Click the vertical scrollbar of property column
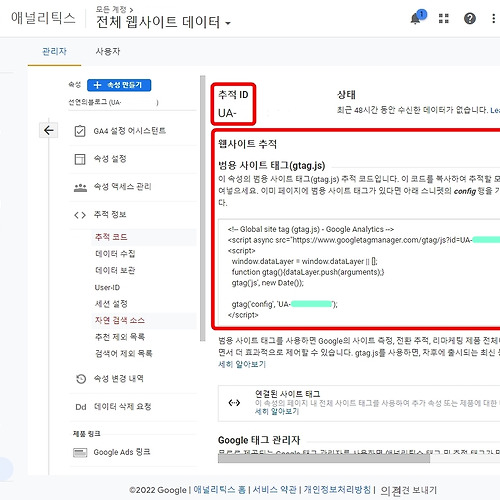This screenshot has width=500, height=500. (202, 208)
